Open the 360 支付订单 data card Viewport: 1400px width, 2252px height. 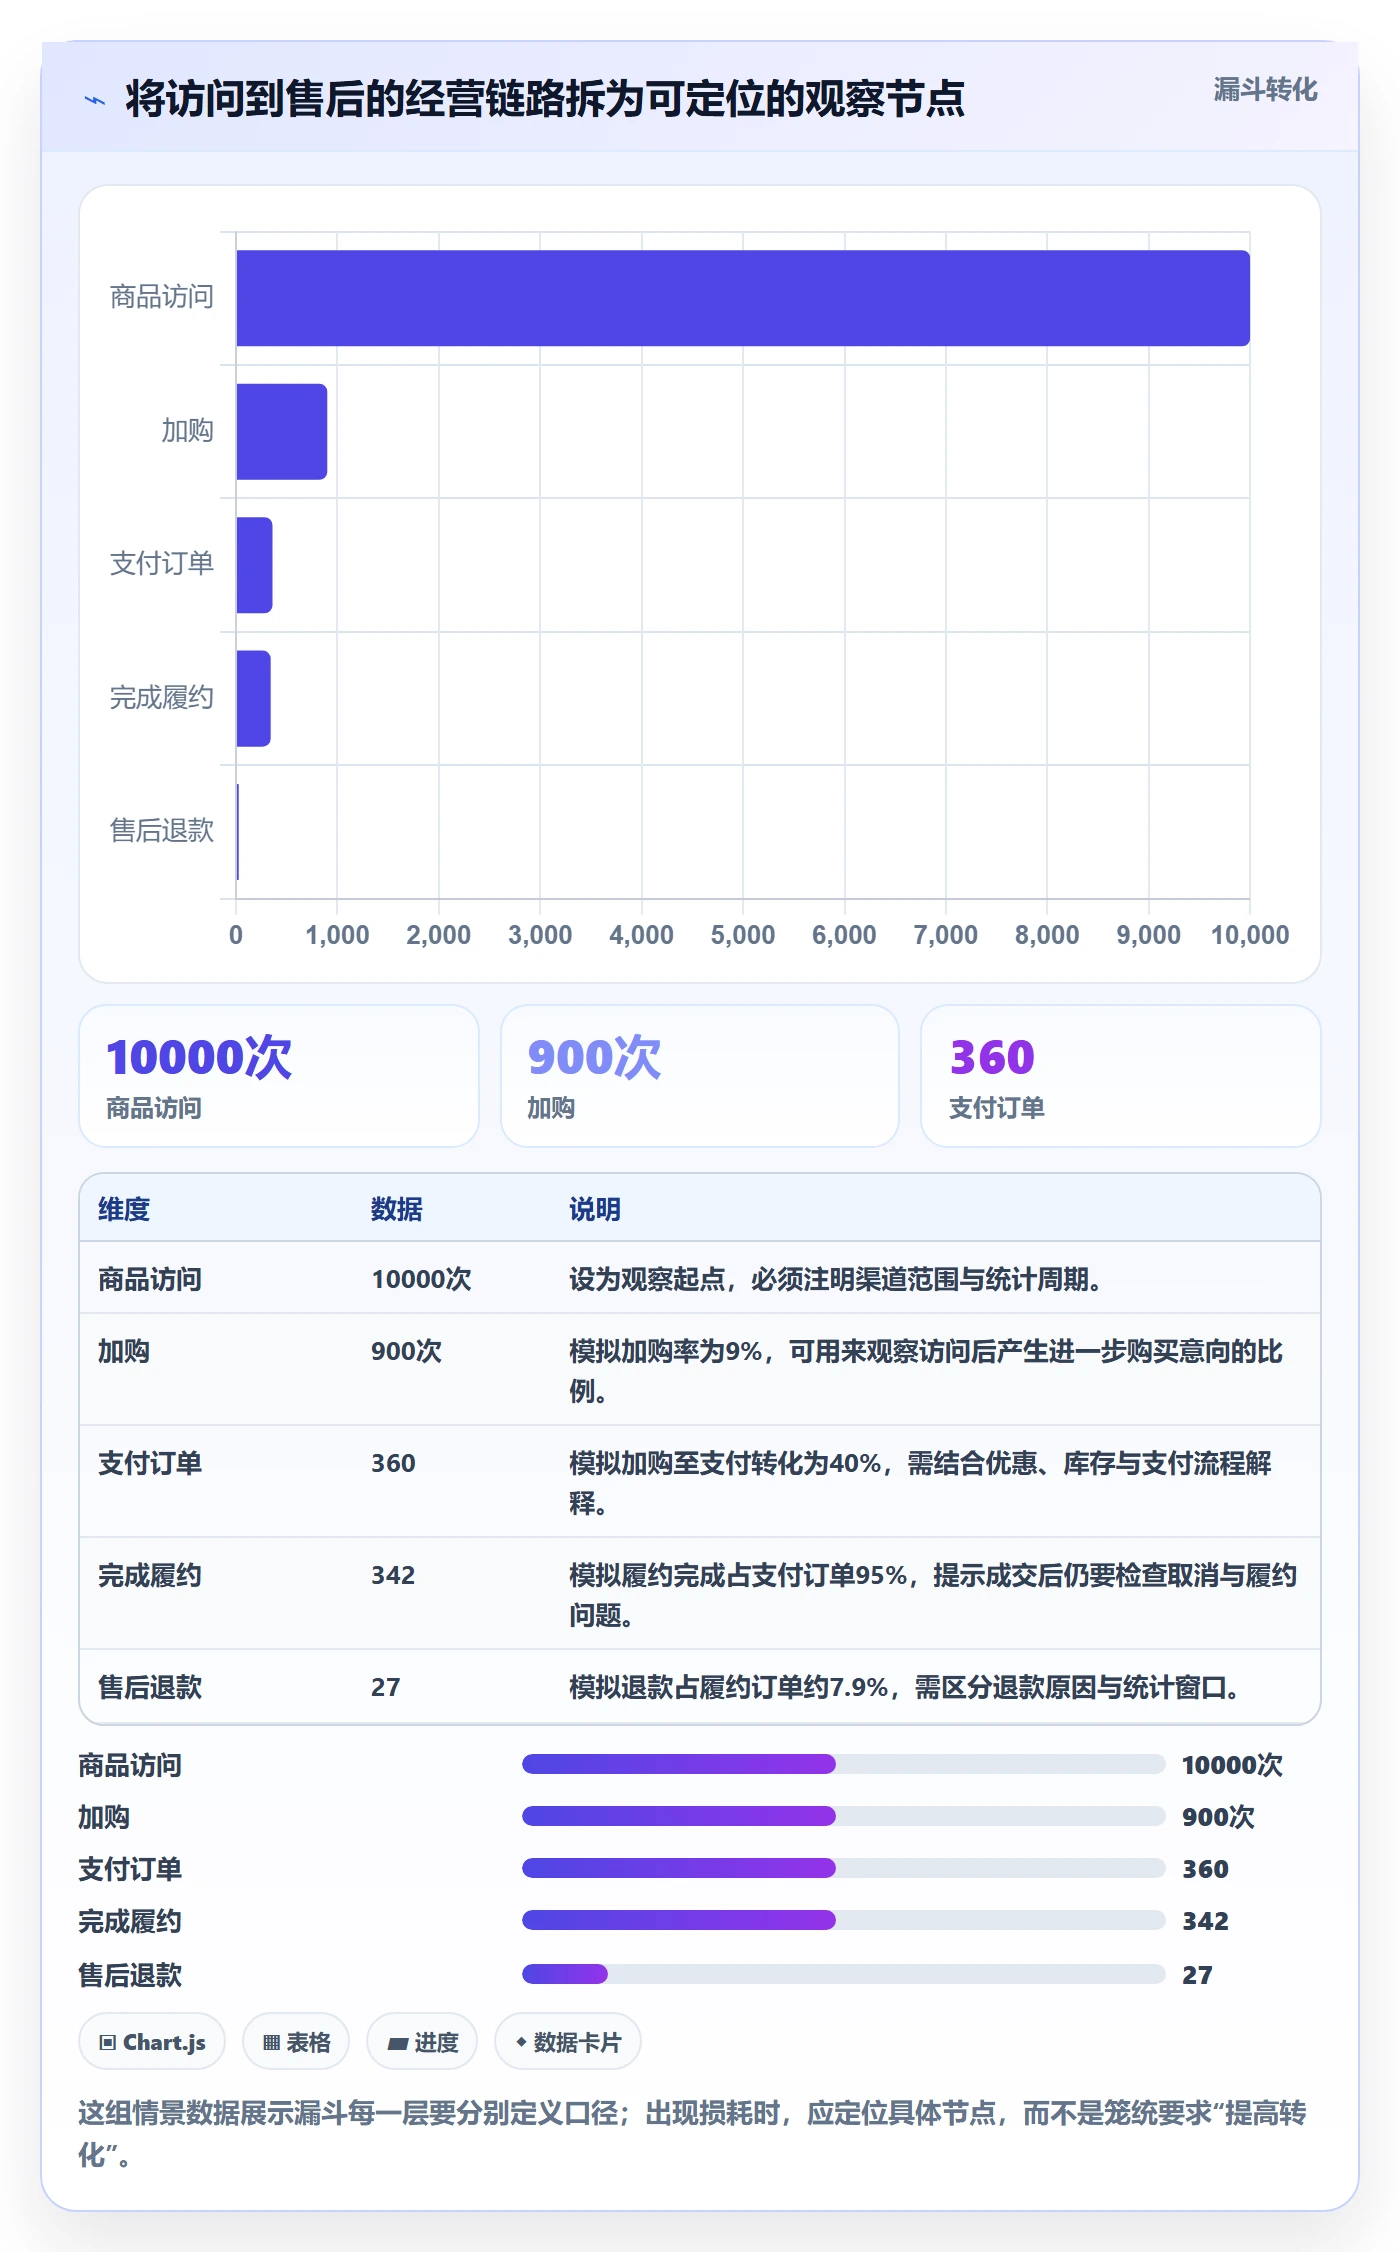1121,1076
